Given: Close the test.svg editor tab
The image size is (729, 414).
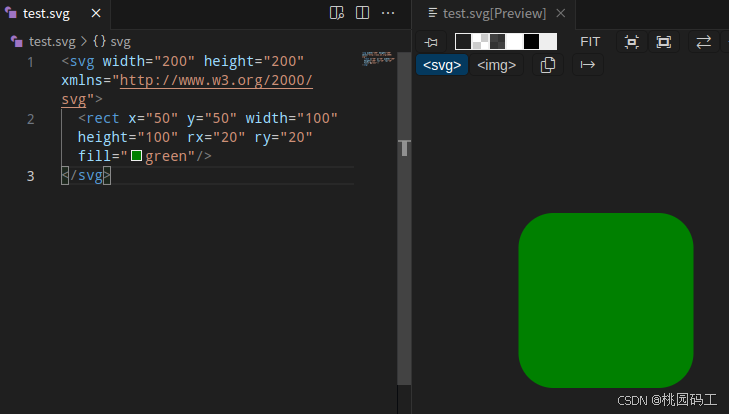Looking at the screenshot, I should 96,13.
